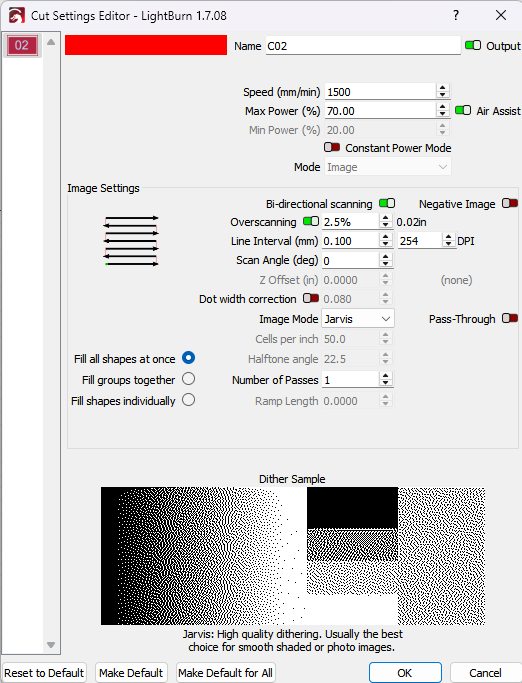This screenshot has width=522, height=683.
Task: Select Fill groups together option
Action: point(188,379)
